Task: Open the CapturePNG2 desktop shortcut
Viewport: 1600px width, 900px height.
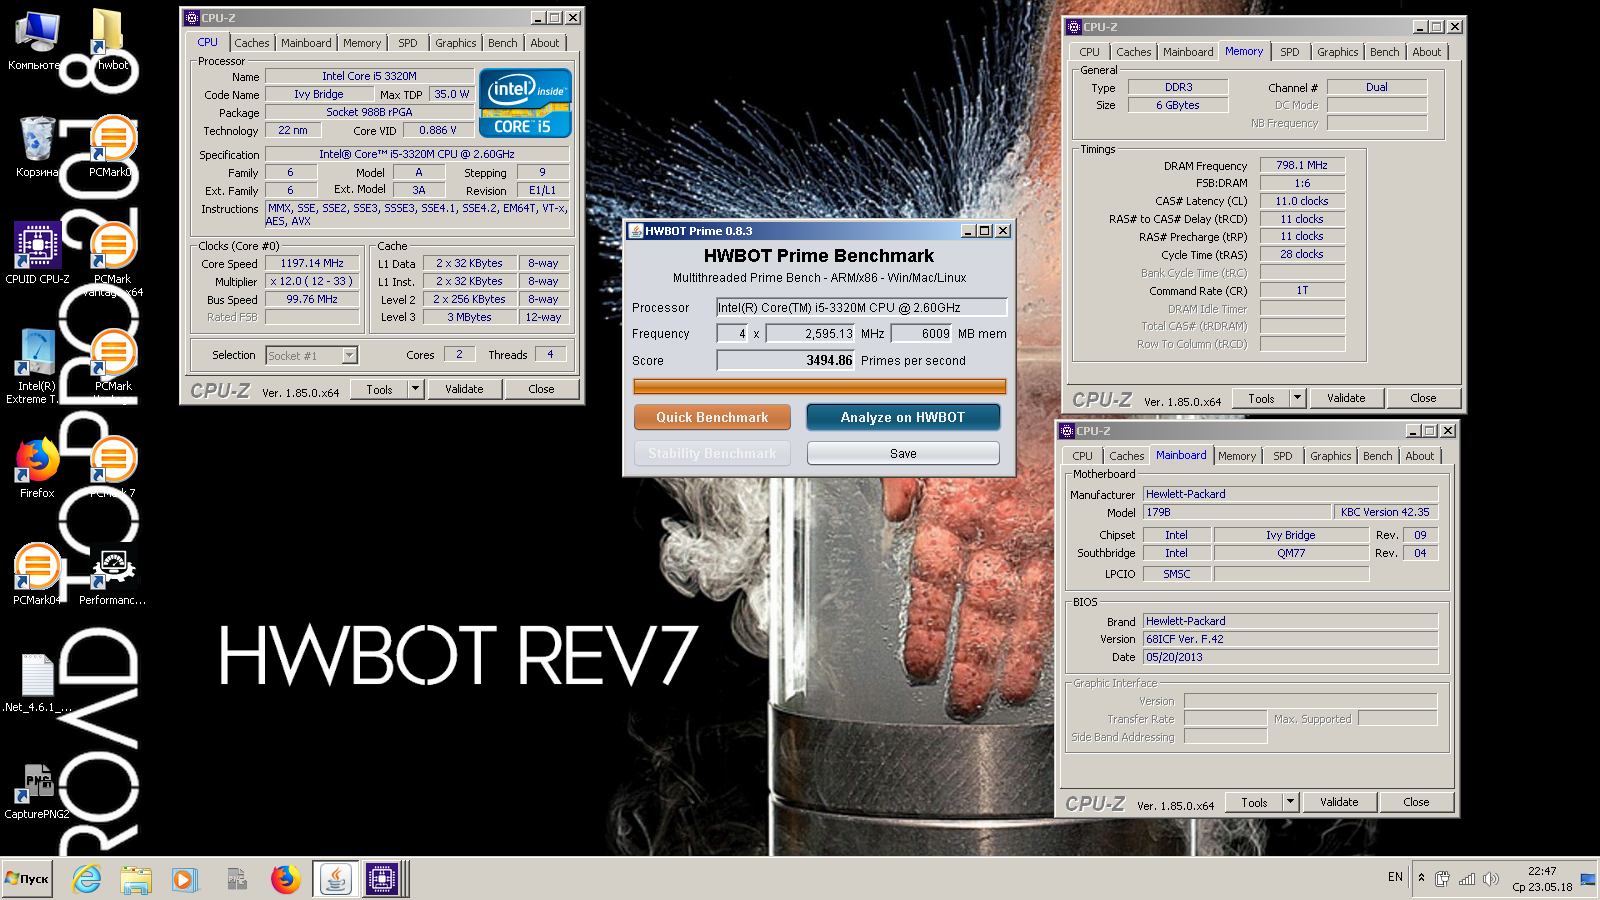Action: tap(37, 790)
